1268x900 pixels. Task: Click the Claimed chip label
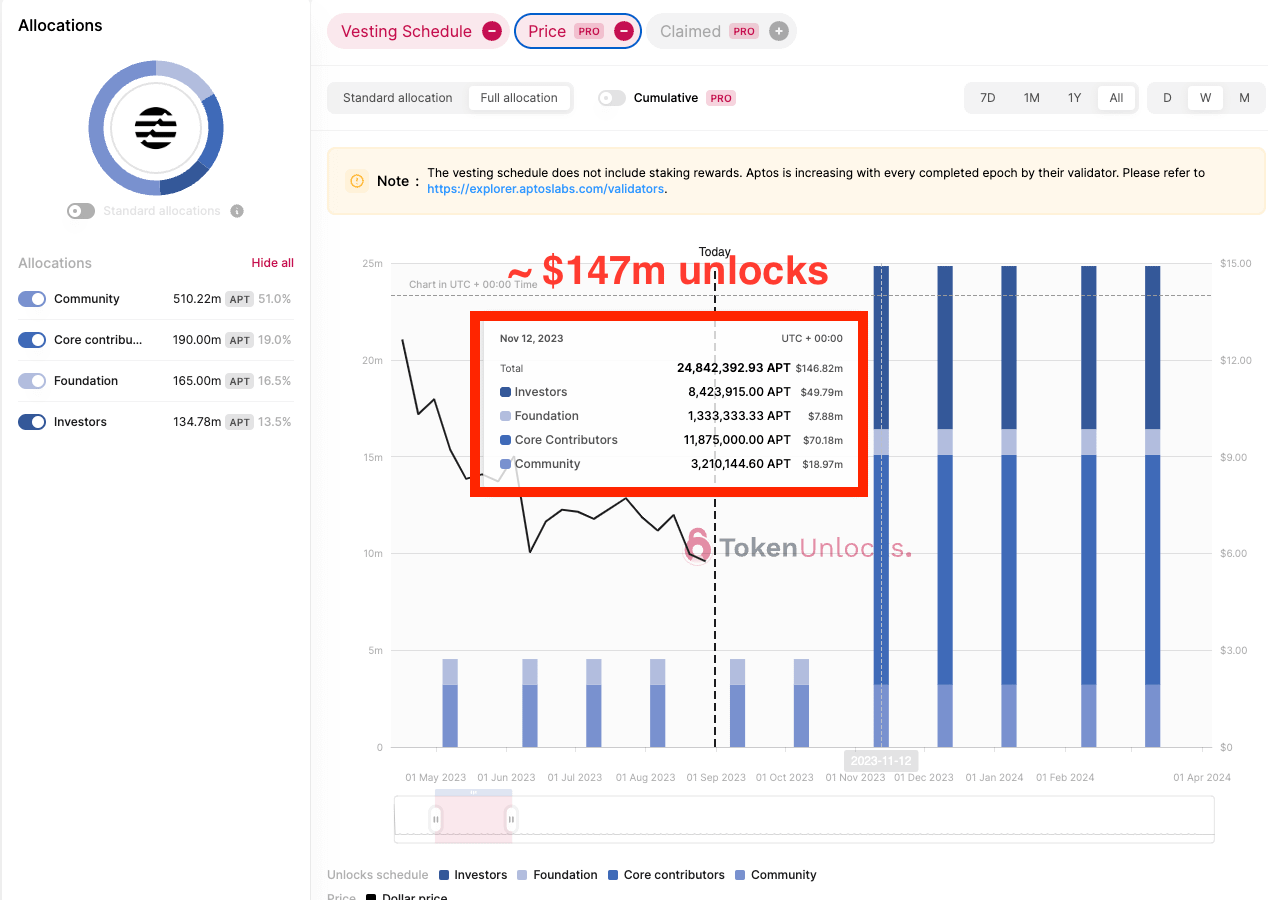pyautogui.click(x=690, y=31)
